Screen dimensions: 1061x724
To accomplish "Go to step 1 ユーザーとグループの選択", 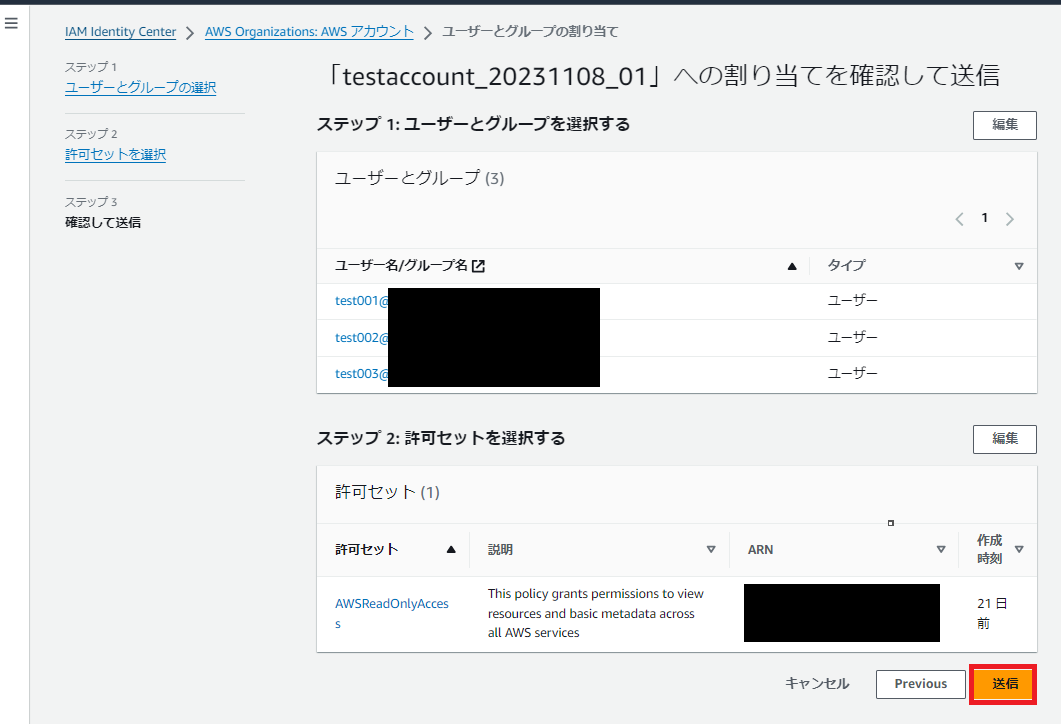I will point(141,87).
